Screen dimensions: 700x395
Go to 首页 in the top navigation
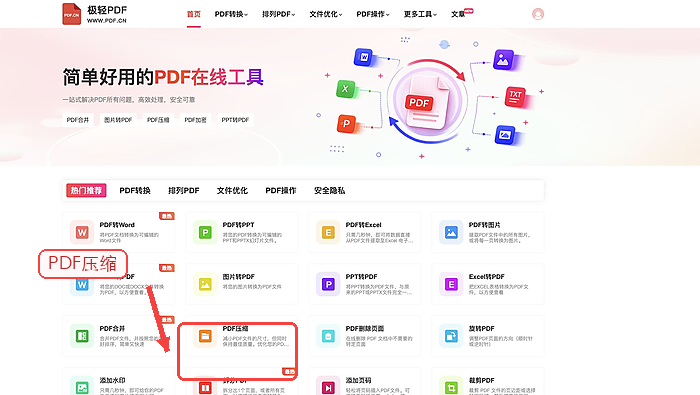(194, 14)
